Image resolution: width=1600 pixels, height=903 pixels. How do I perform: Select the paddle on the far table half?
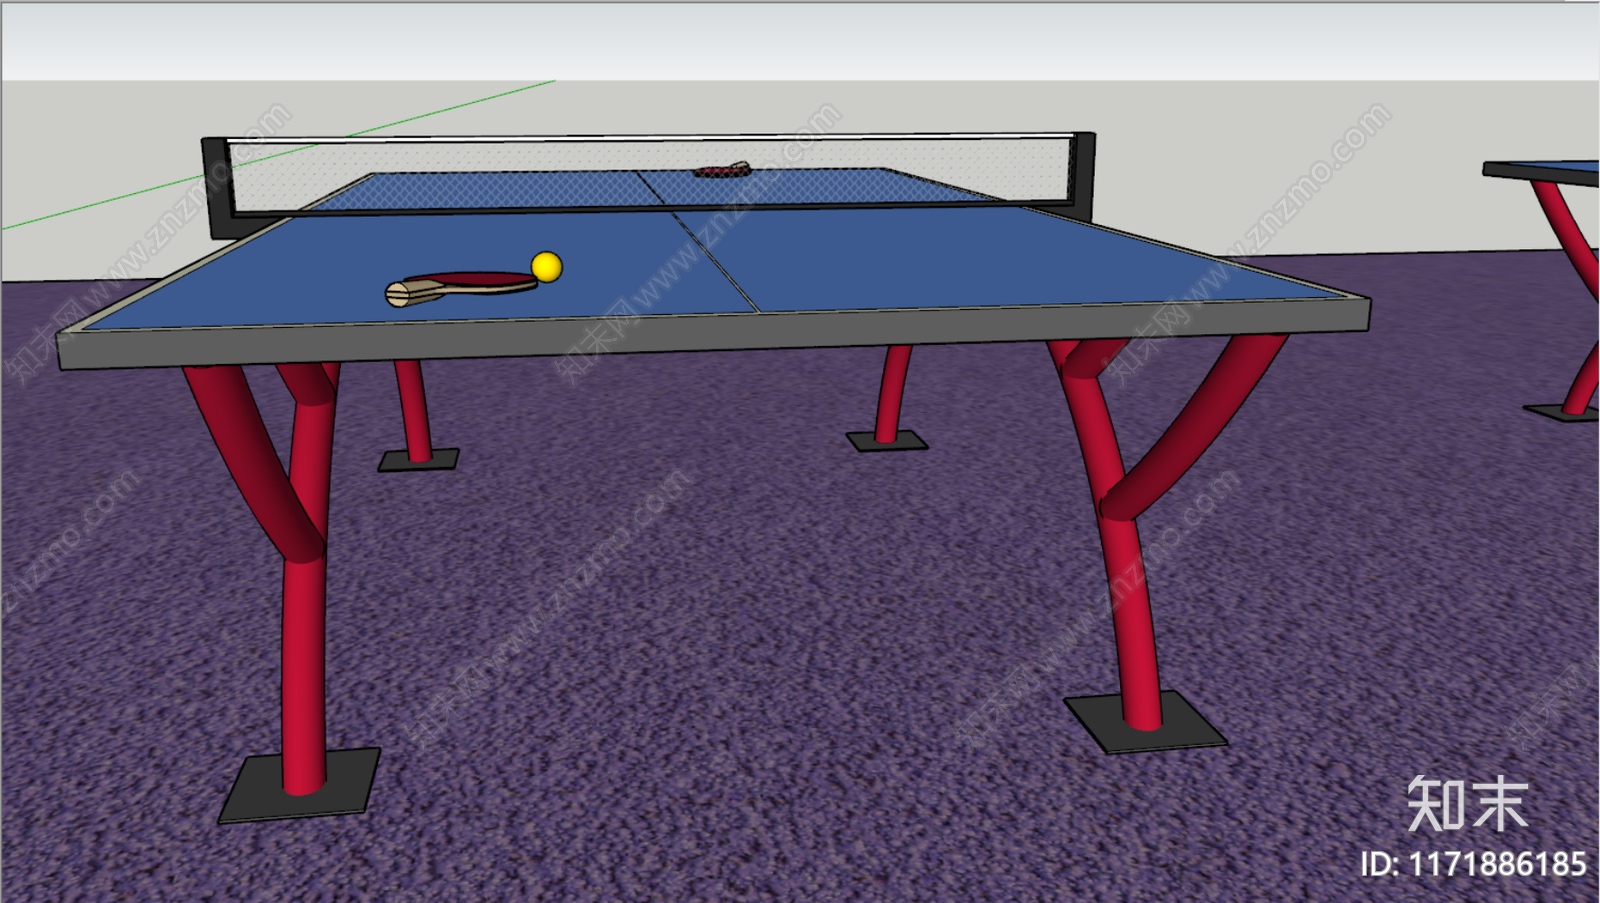coord(723,170)
